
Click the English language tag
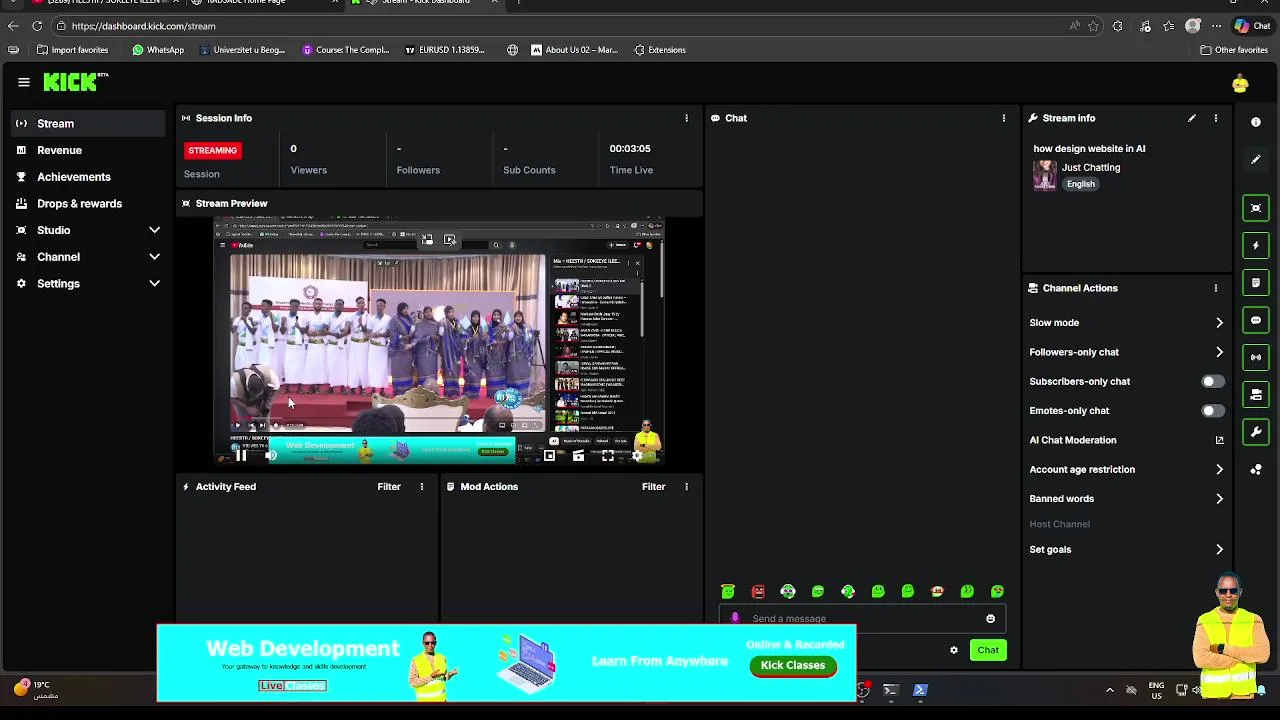1080,184
